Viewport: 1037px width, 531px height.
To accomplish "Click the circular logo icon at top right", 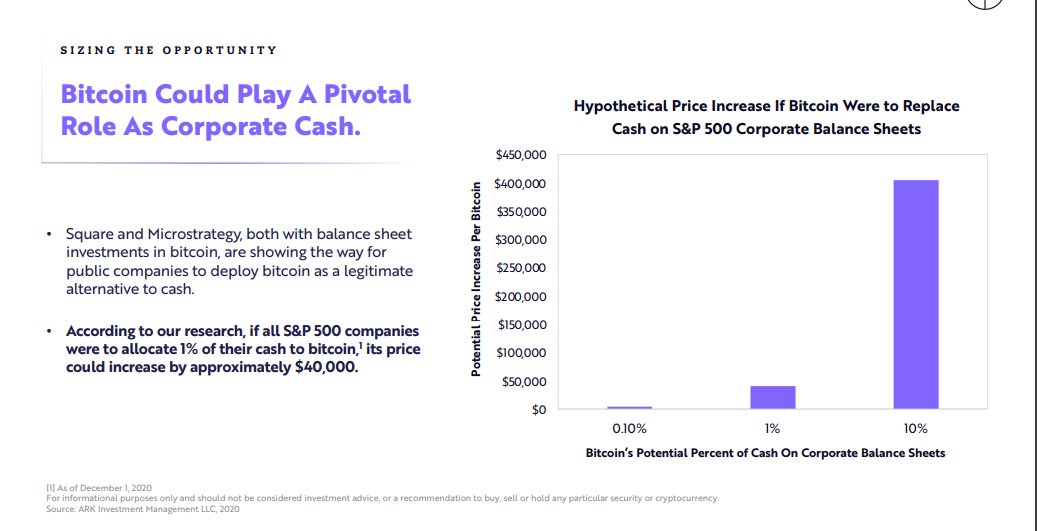I will point(985,3).
